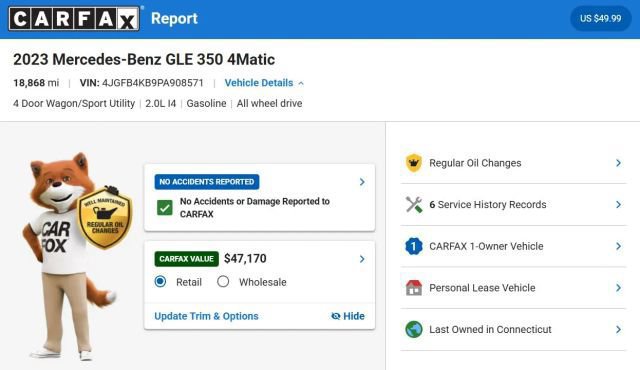
Task: Expand Service History Records row chevron
Action: point(618,204)
